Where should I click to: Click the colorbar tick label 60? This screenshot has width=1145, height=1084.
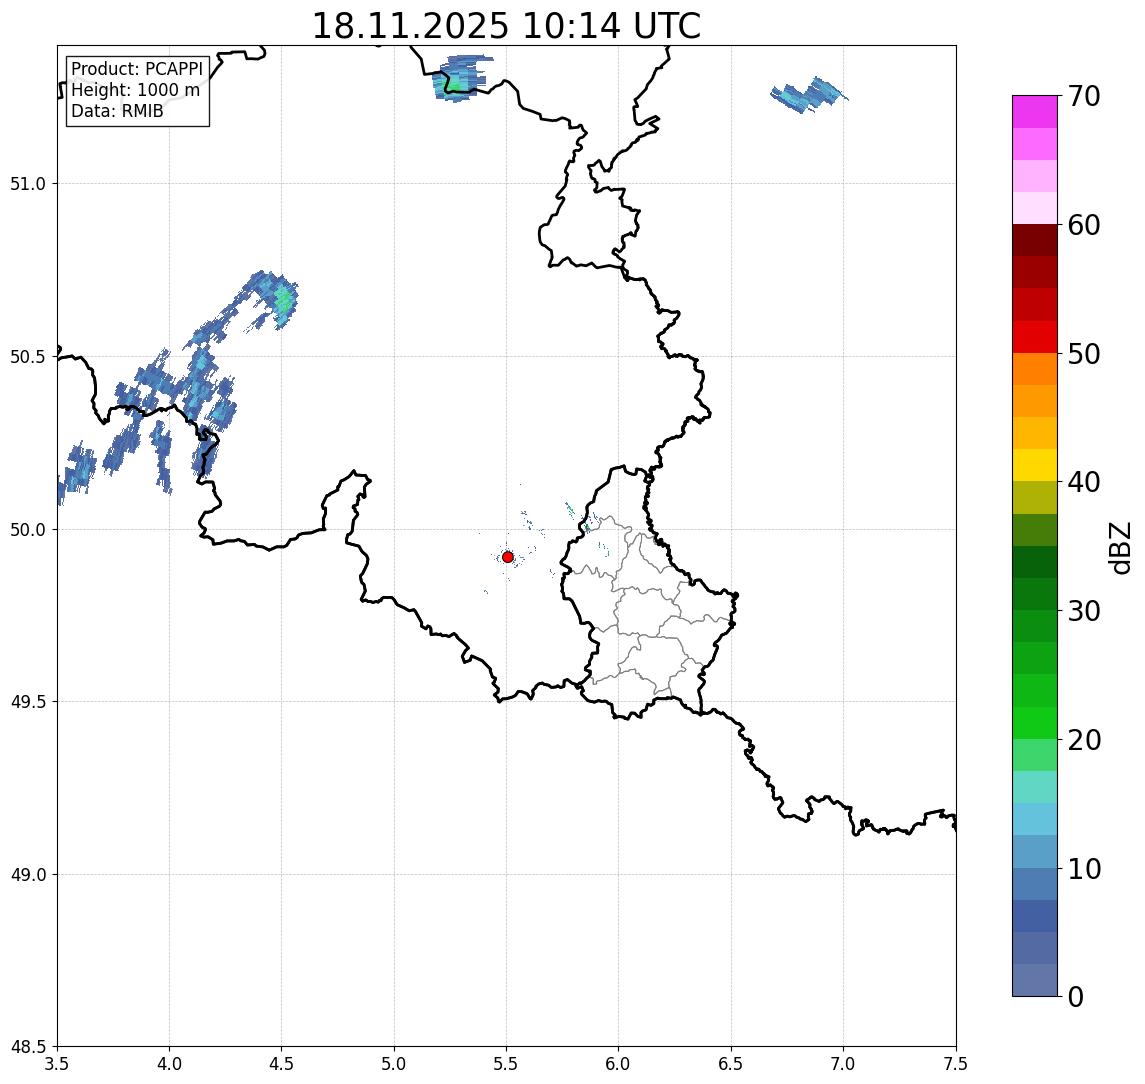(x=1083, y=225)
